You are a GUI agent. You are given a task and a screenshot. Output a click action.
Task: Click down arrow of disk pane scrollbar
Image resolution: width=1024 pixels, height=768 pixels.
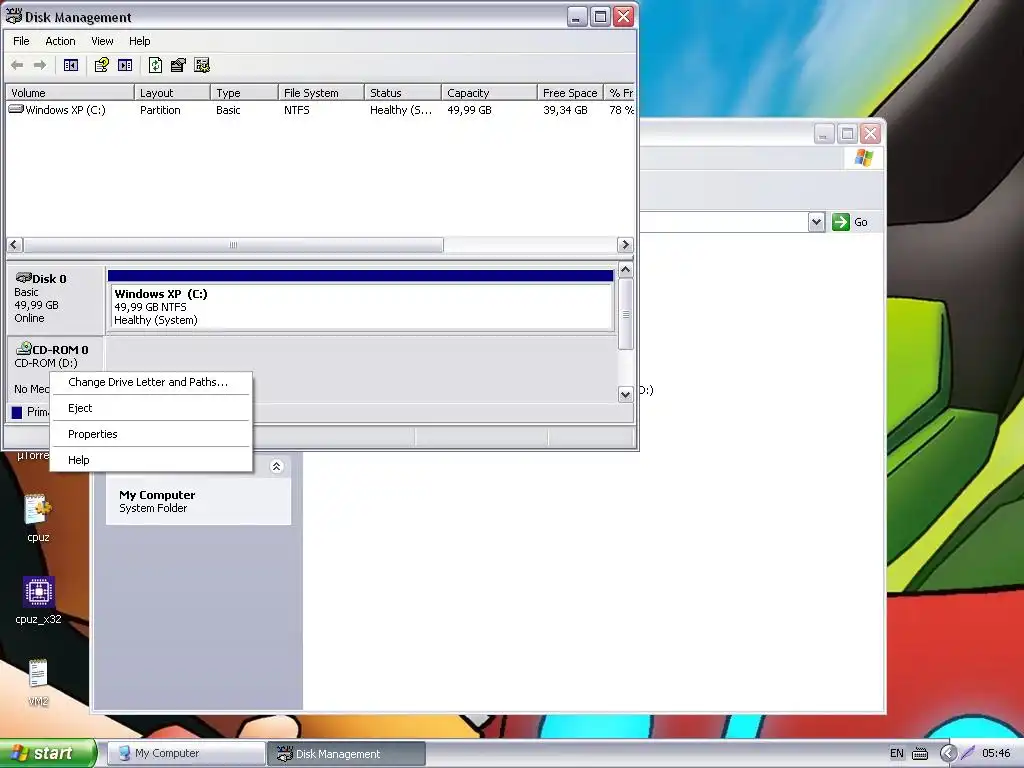coord(626,394)
